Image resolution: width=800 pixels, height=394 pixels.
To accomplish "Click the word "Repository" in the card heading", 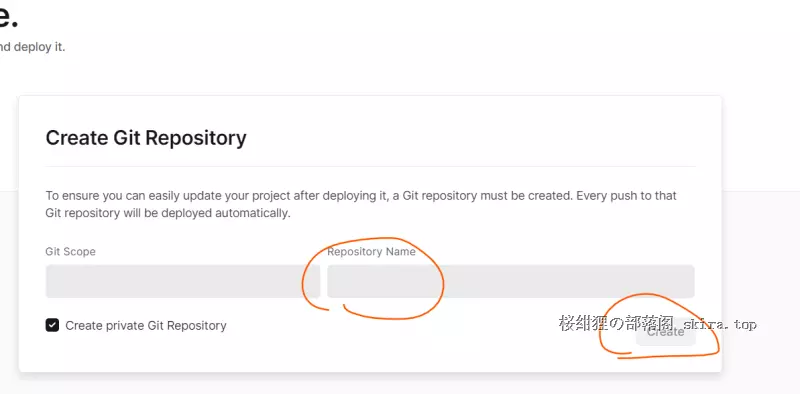I will 194,138.
